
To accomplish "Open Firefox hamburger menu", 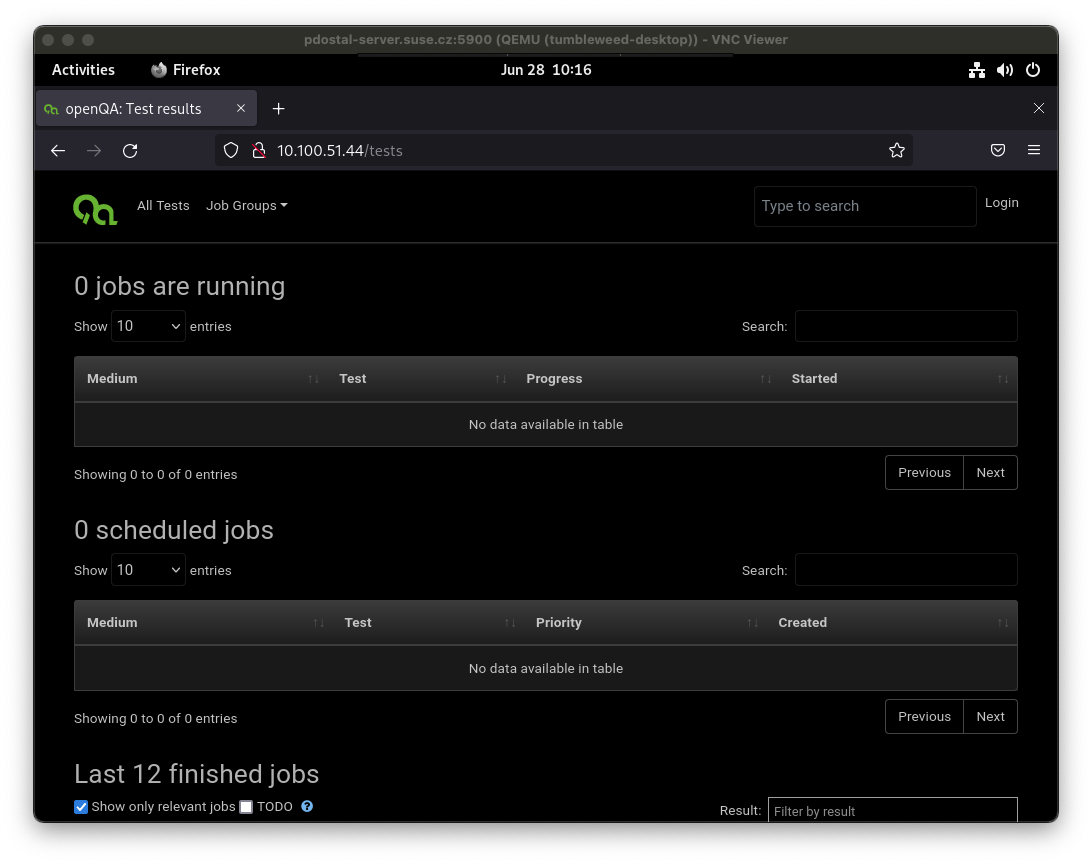I will [x=1034, y=150].
